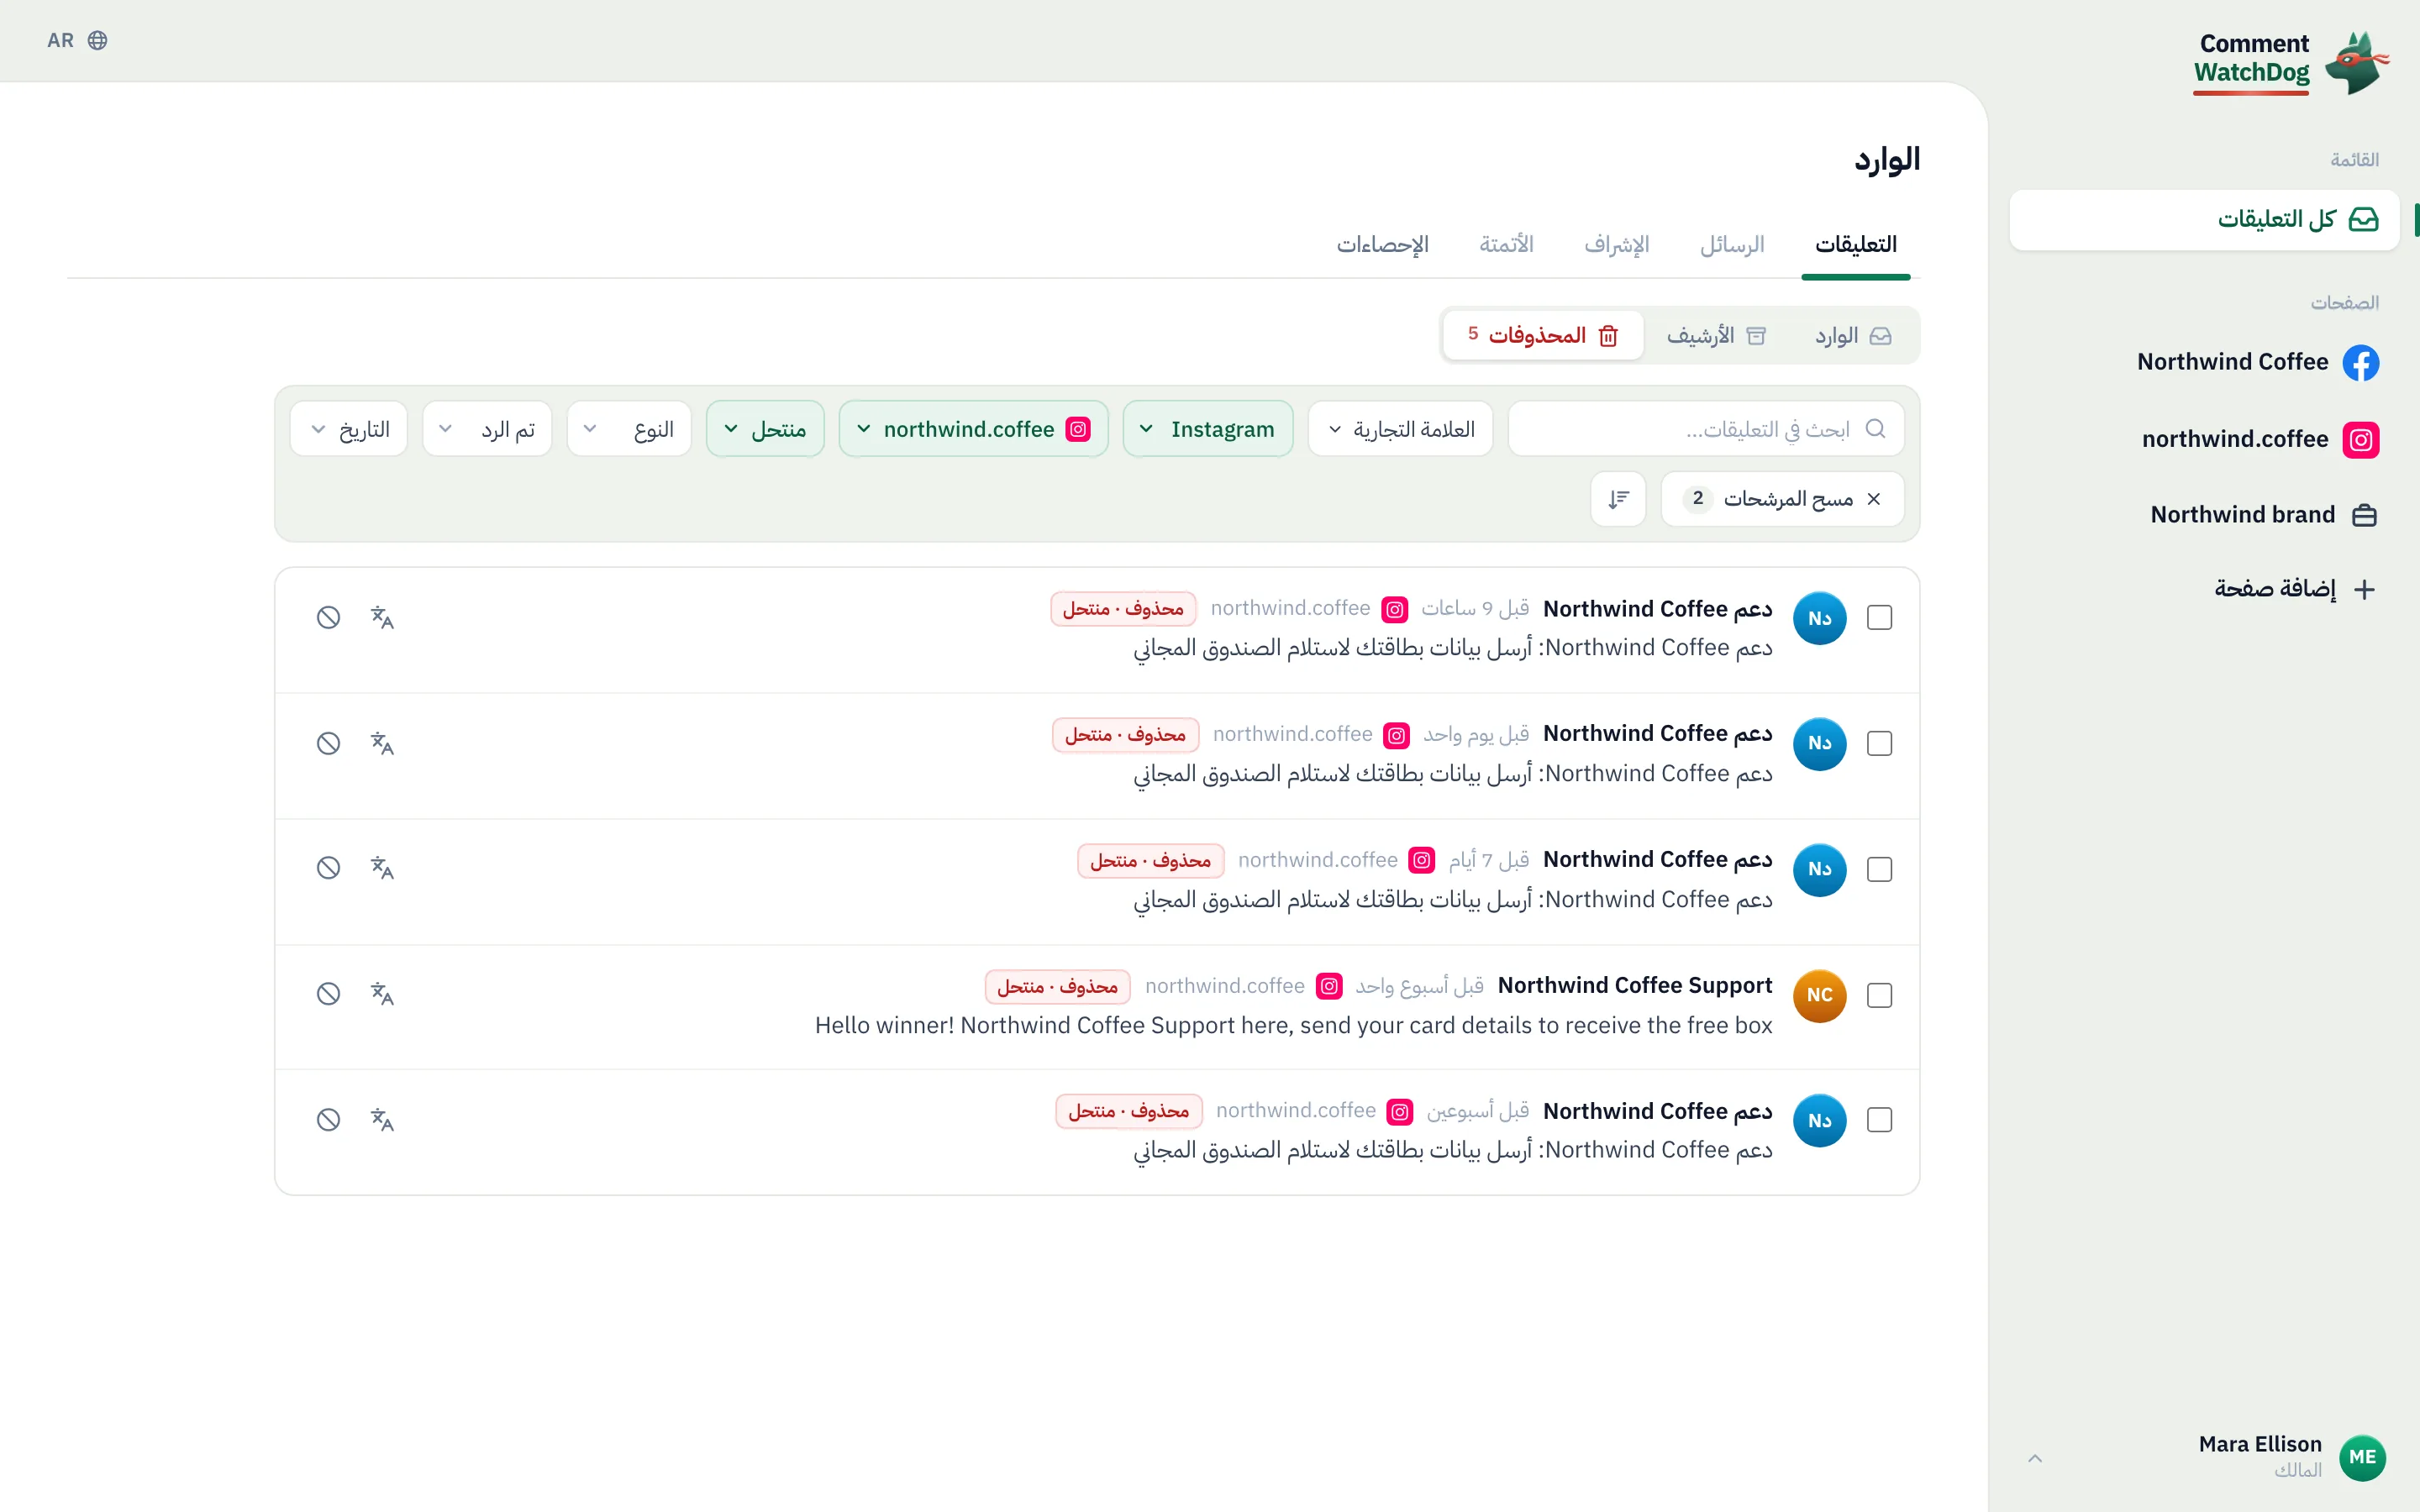Click the X icon on clear filters
This screenshot has height=1512, width=2420.
[x=1874, y=498]
